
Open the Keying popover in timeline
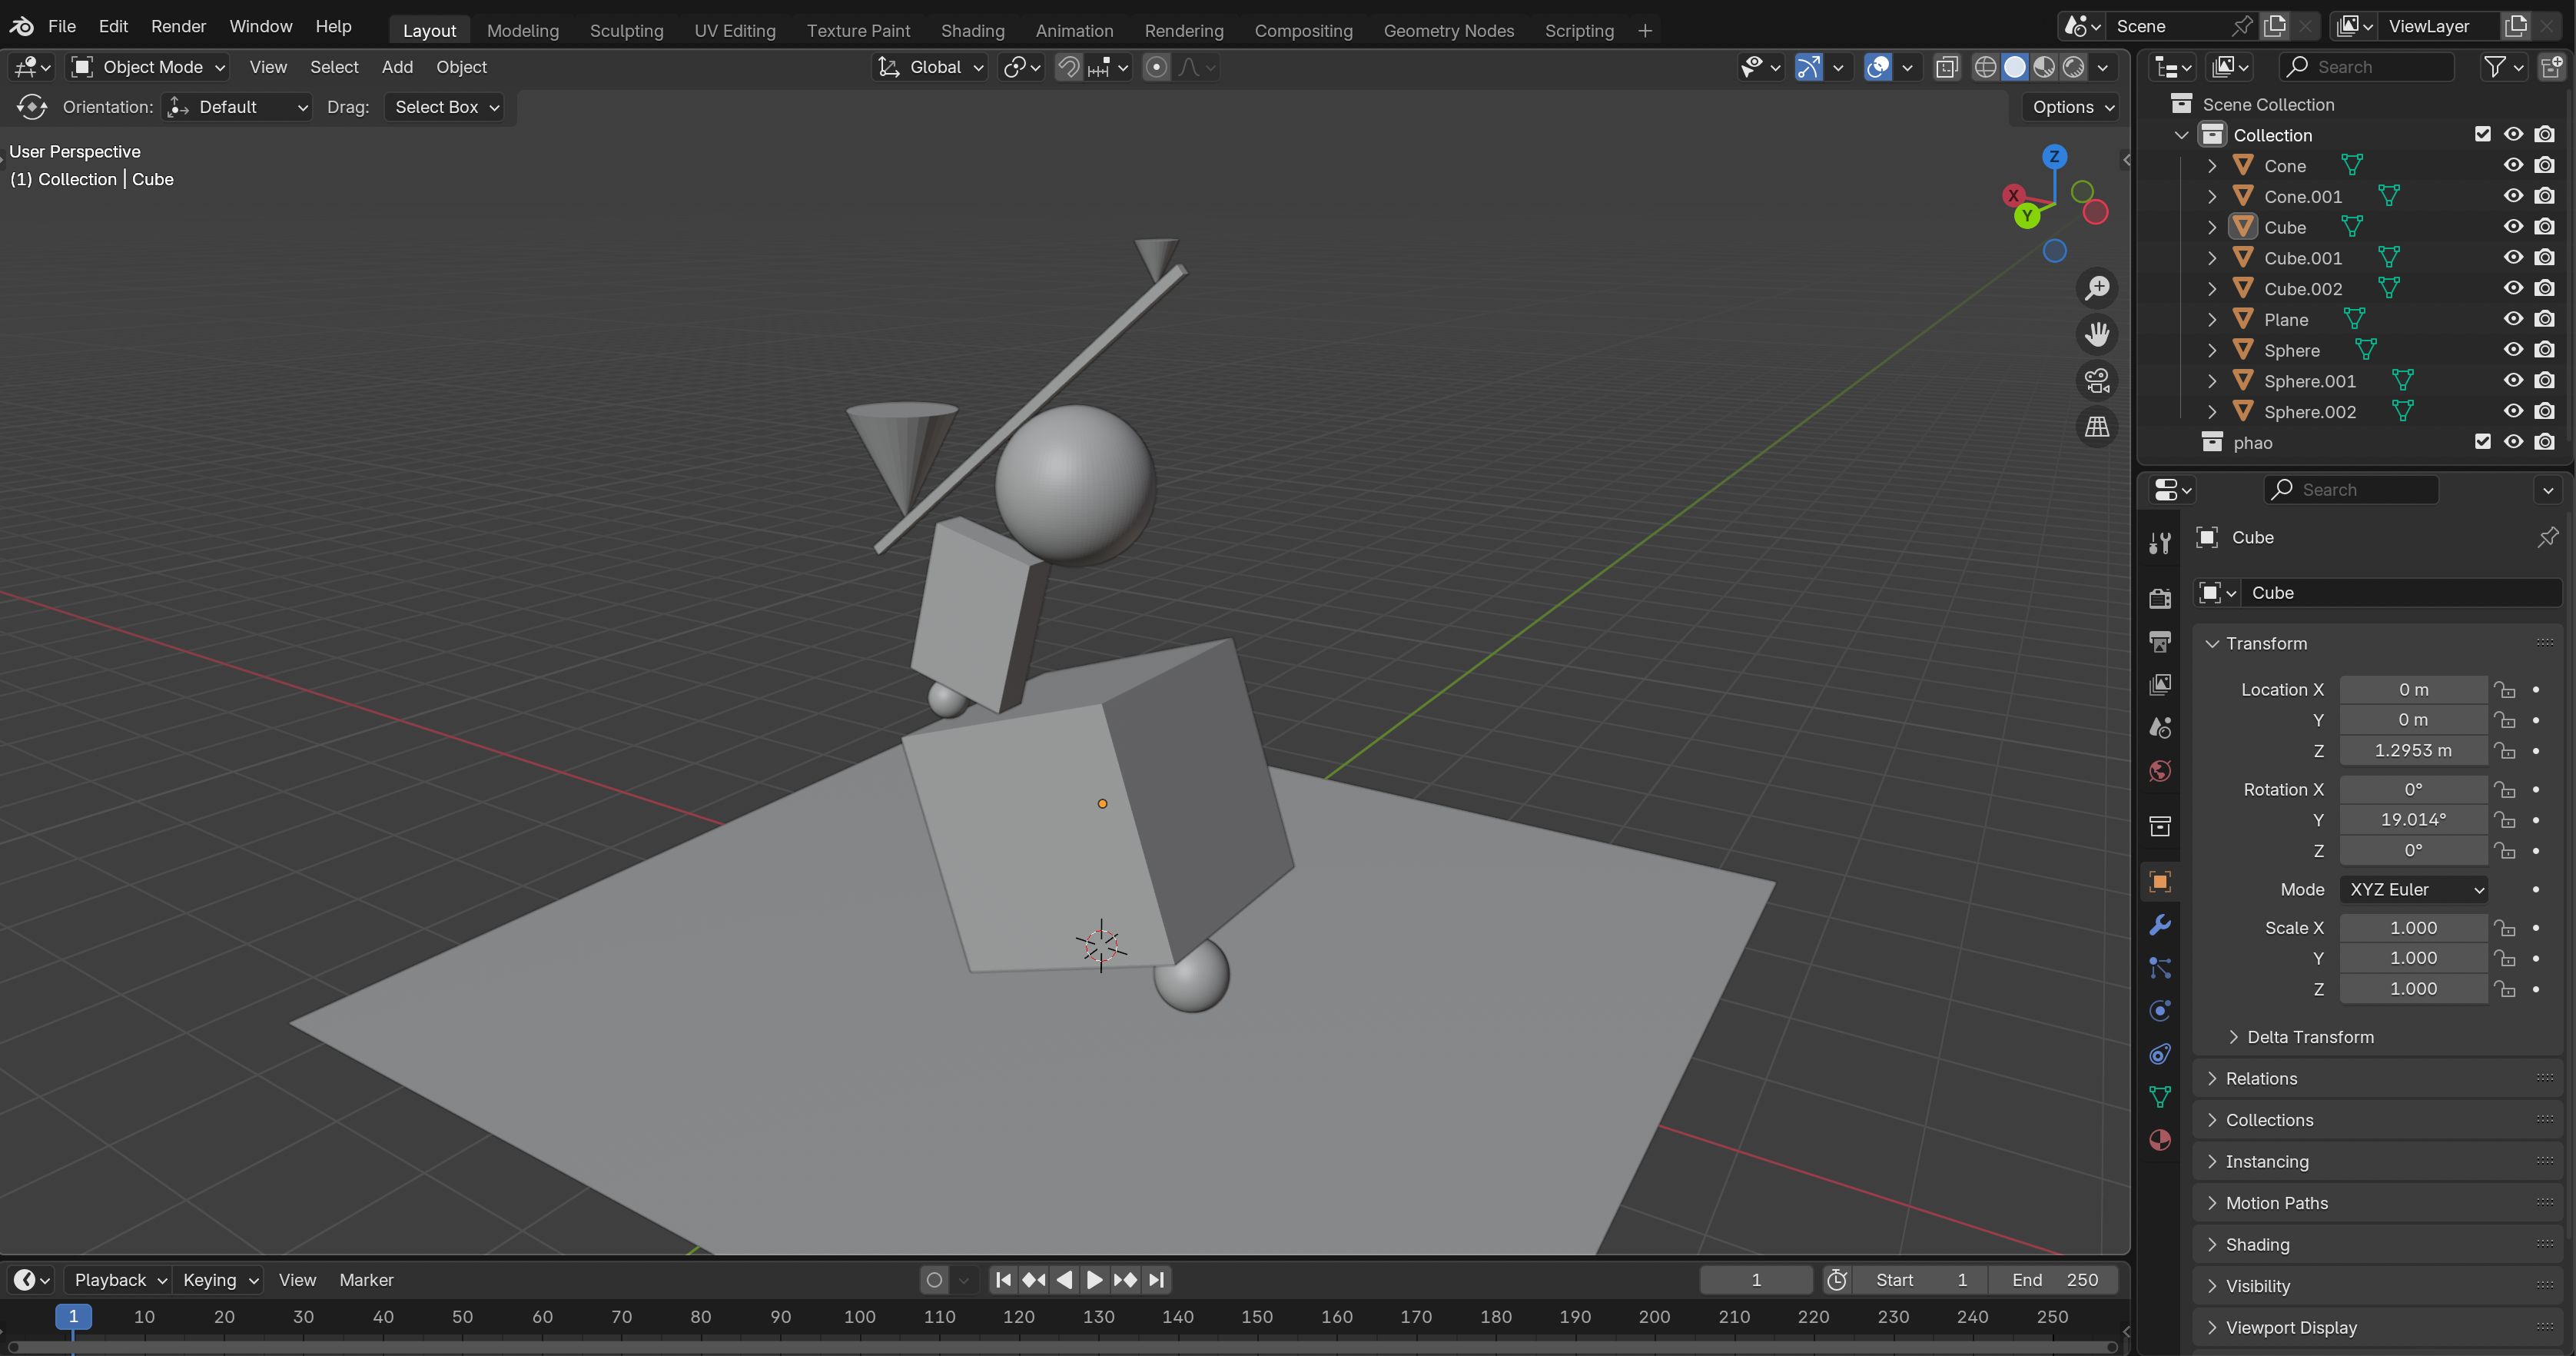219,1280
